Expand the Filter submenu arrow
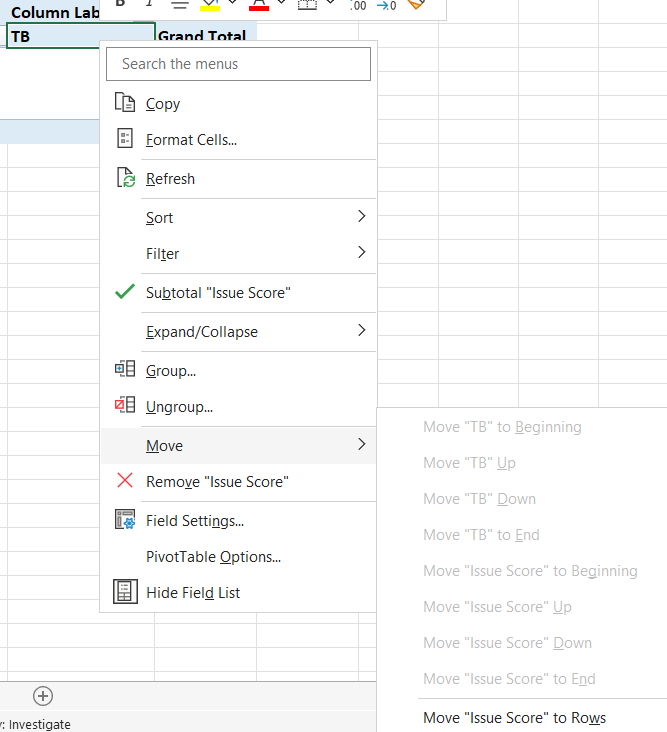667x732 pixels. click(361, 252)
